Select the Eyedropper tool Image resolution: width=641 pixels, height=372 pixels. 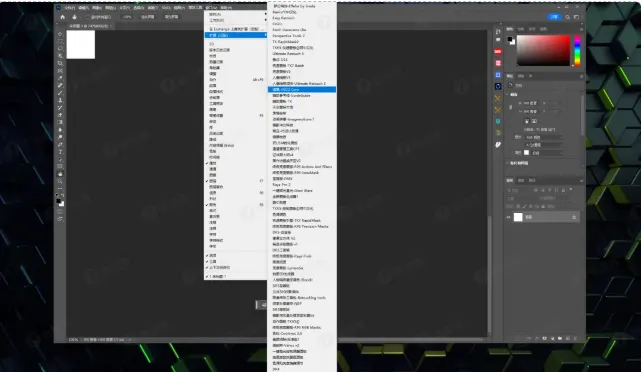pos(60,78)
